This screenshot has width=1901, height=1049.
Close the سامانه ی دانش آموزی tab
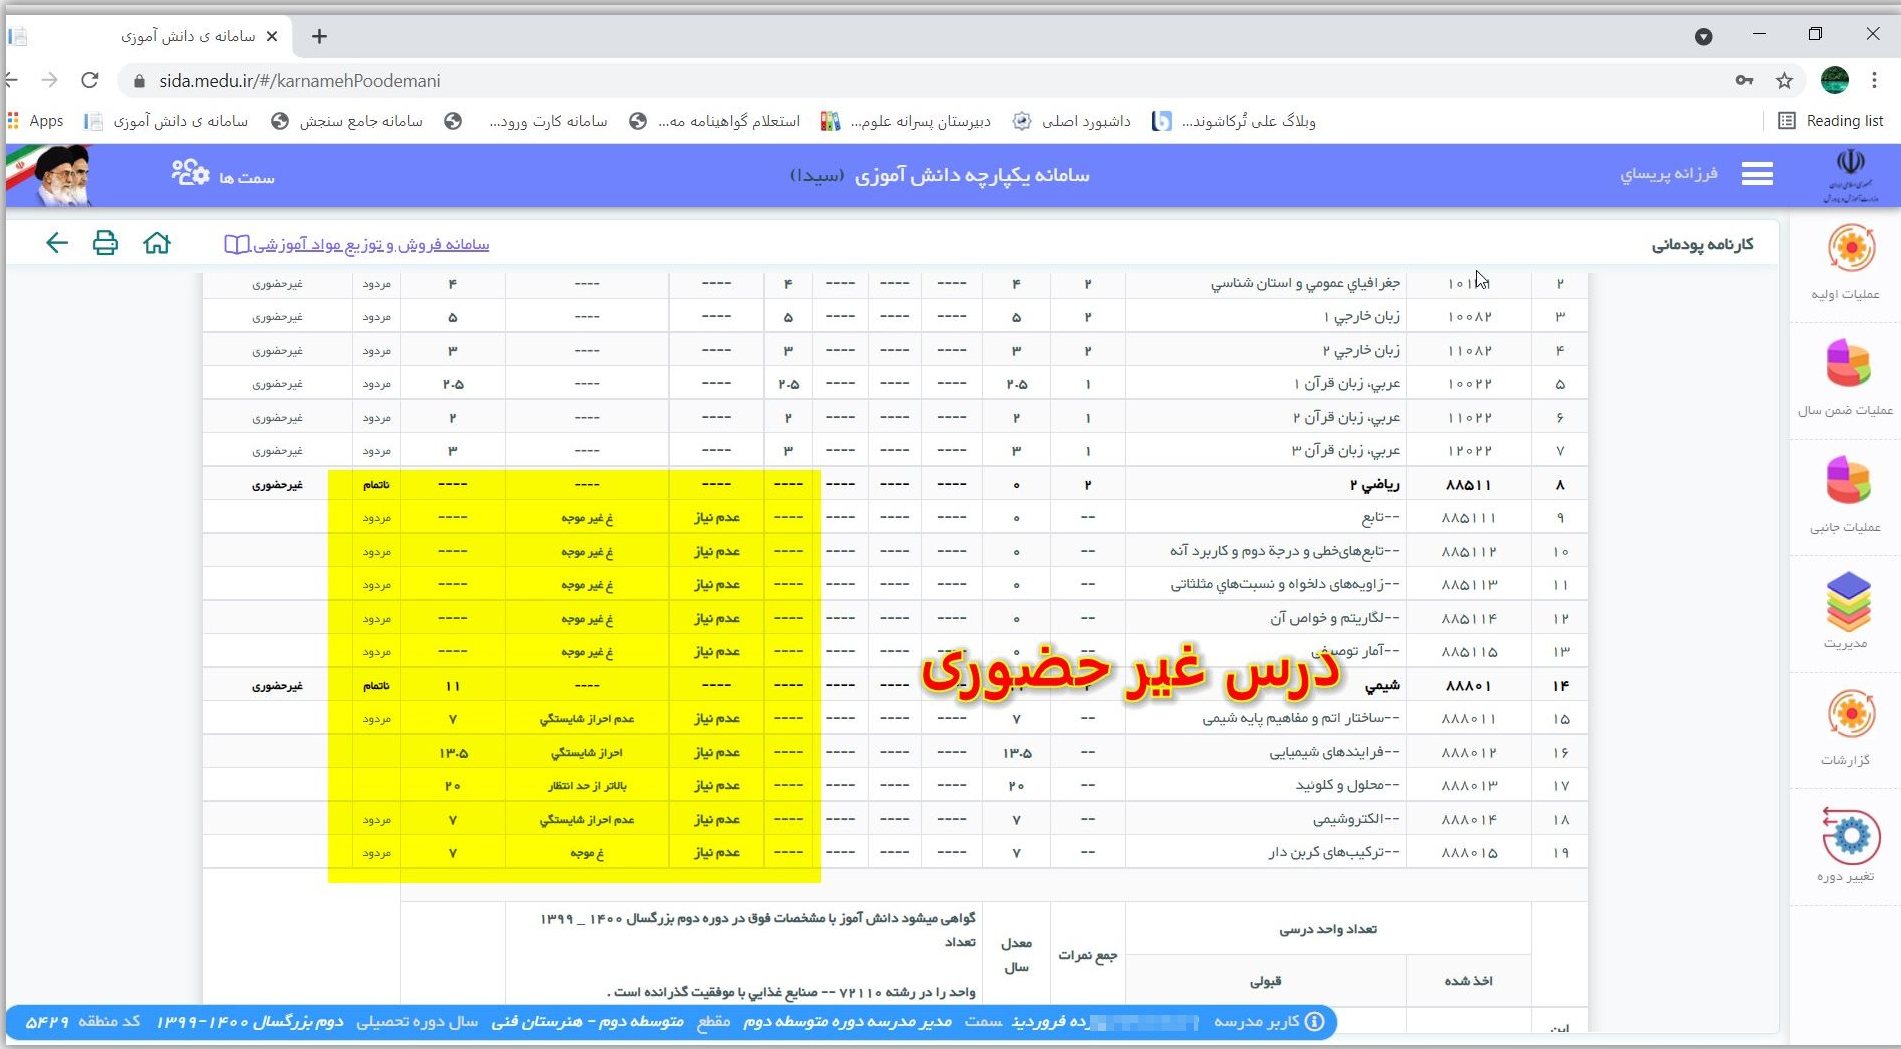point(272,36)
